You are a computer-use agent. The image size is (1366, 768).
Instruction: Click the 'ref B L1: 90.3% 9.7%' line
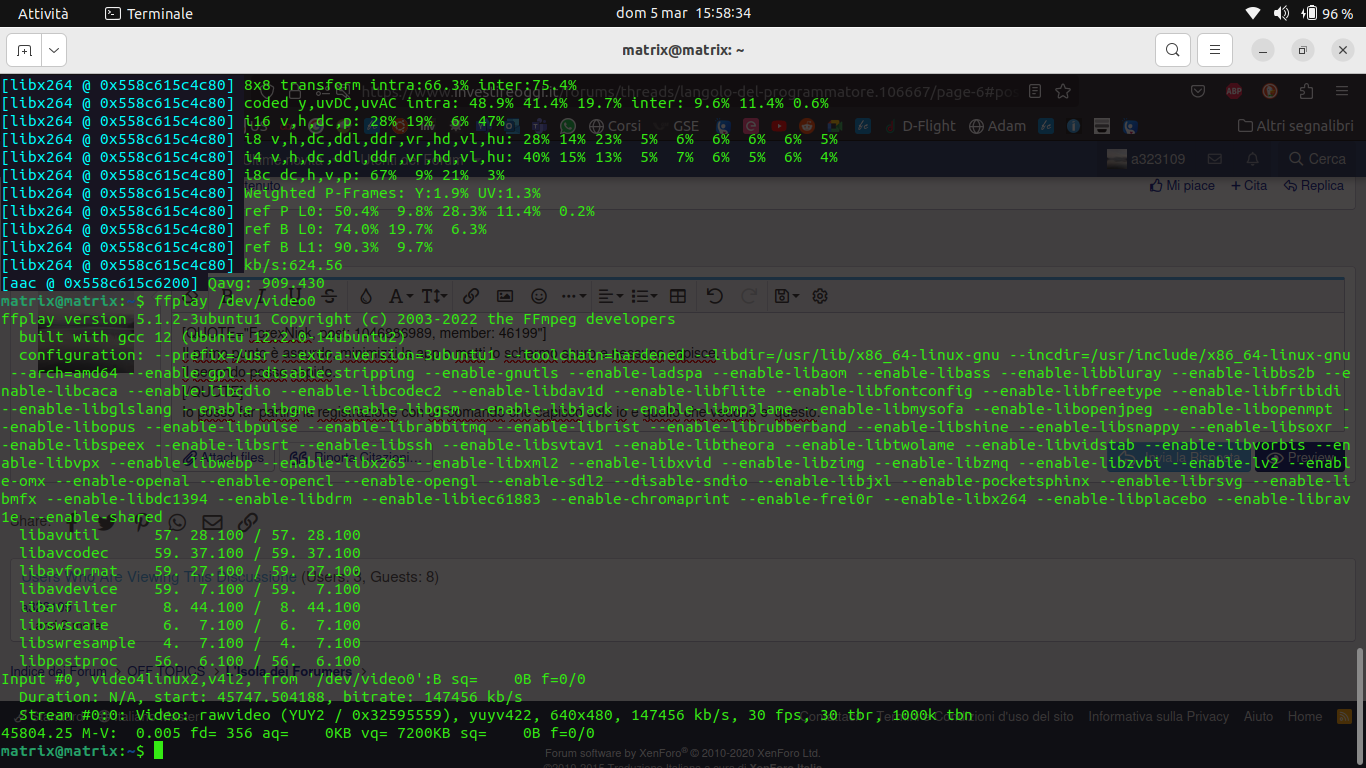click(x=338, y=247)
